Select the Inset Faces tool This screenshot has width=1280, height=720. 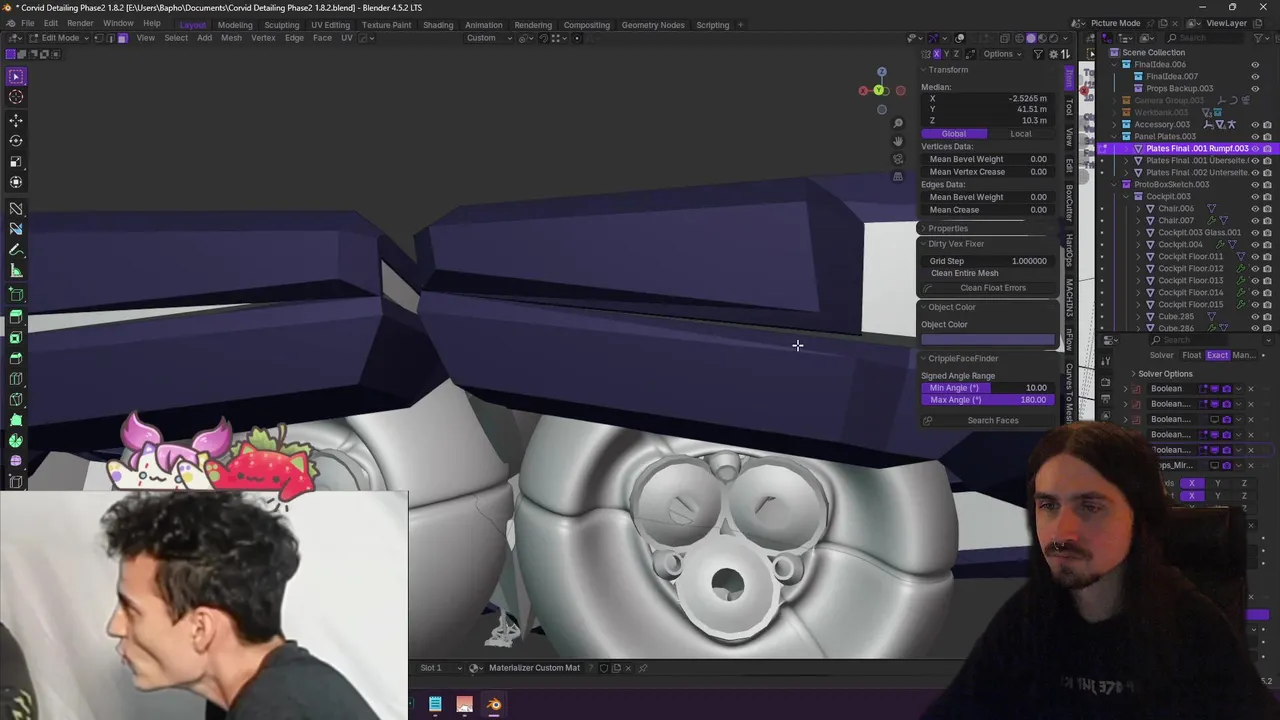[16, 338]
